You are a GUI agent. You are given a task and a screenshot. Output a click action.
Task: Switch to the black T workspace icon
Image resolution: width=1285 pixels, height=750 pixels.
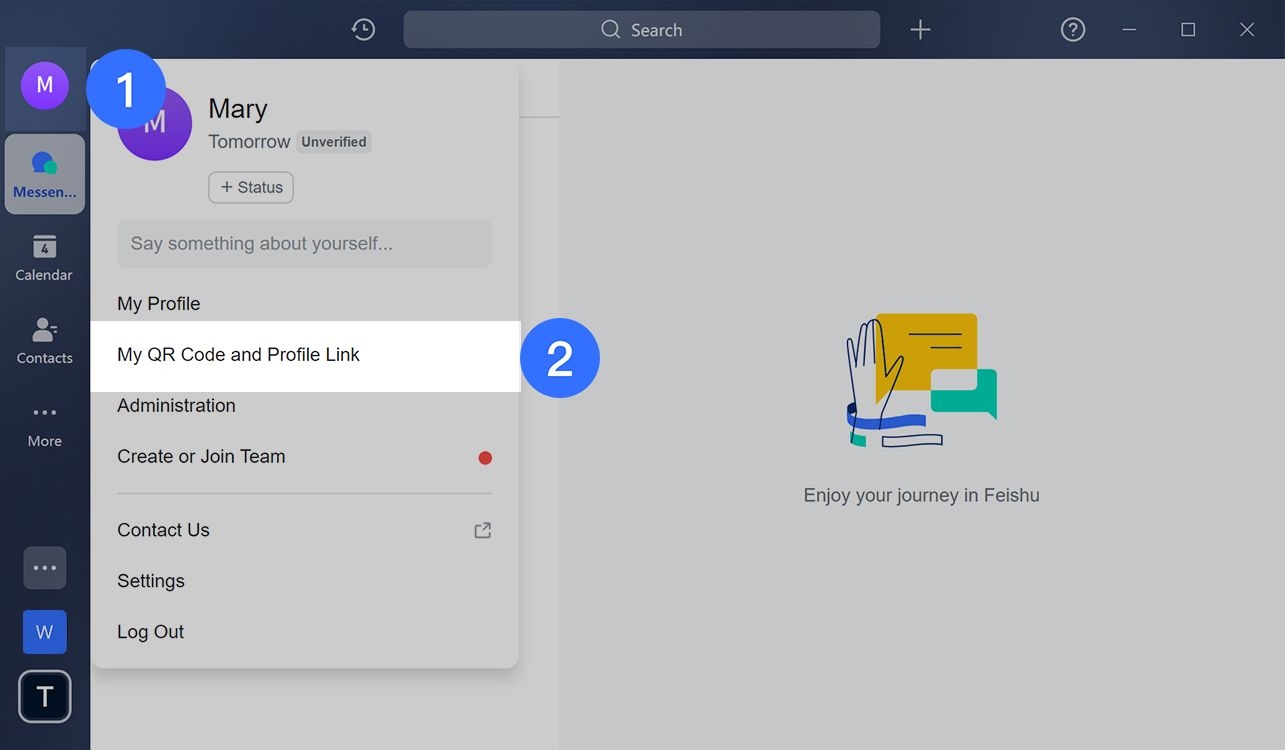[45, 696]
